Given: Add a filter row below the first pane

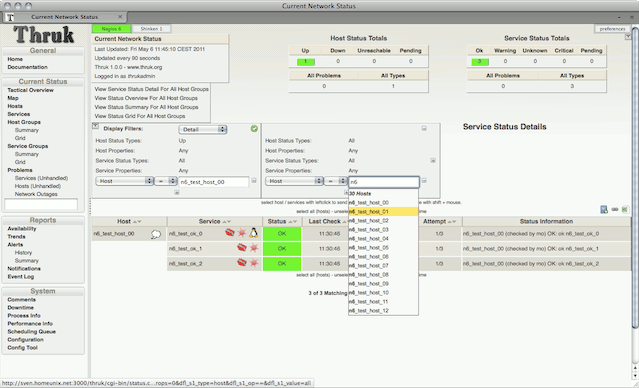Looking at the screenshot, I should 177,192.
